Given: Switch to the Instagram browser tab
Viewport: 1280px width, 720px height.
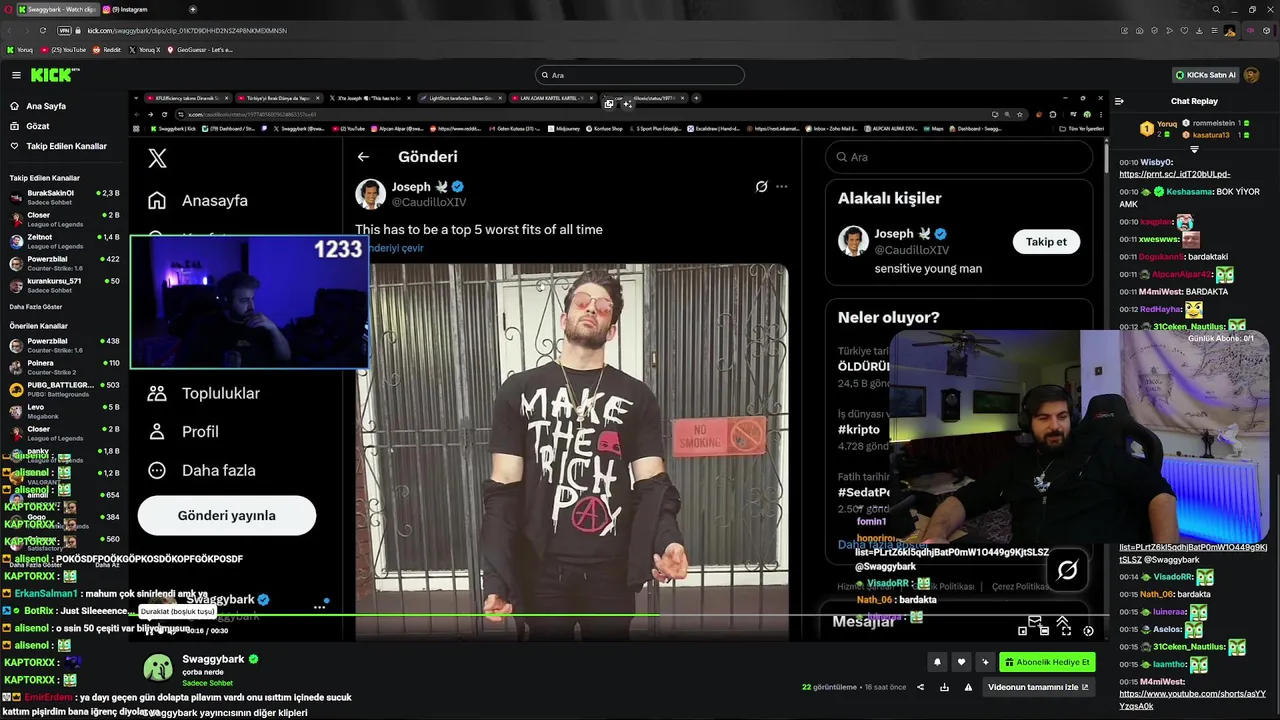Looking at the screenshot, I should tap(125, 9).
